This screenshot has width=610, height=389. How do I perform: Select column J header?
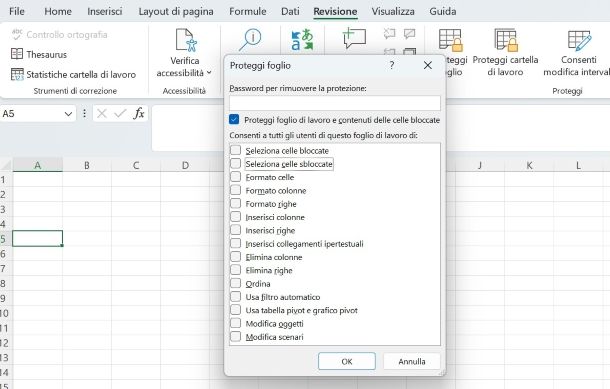pyautogui.click(x=480, y=165)
